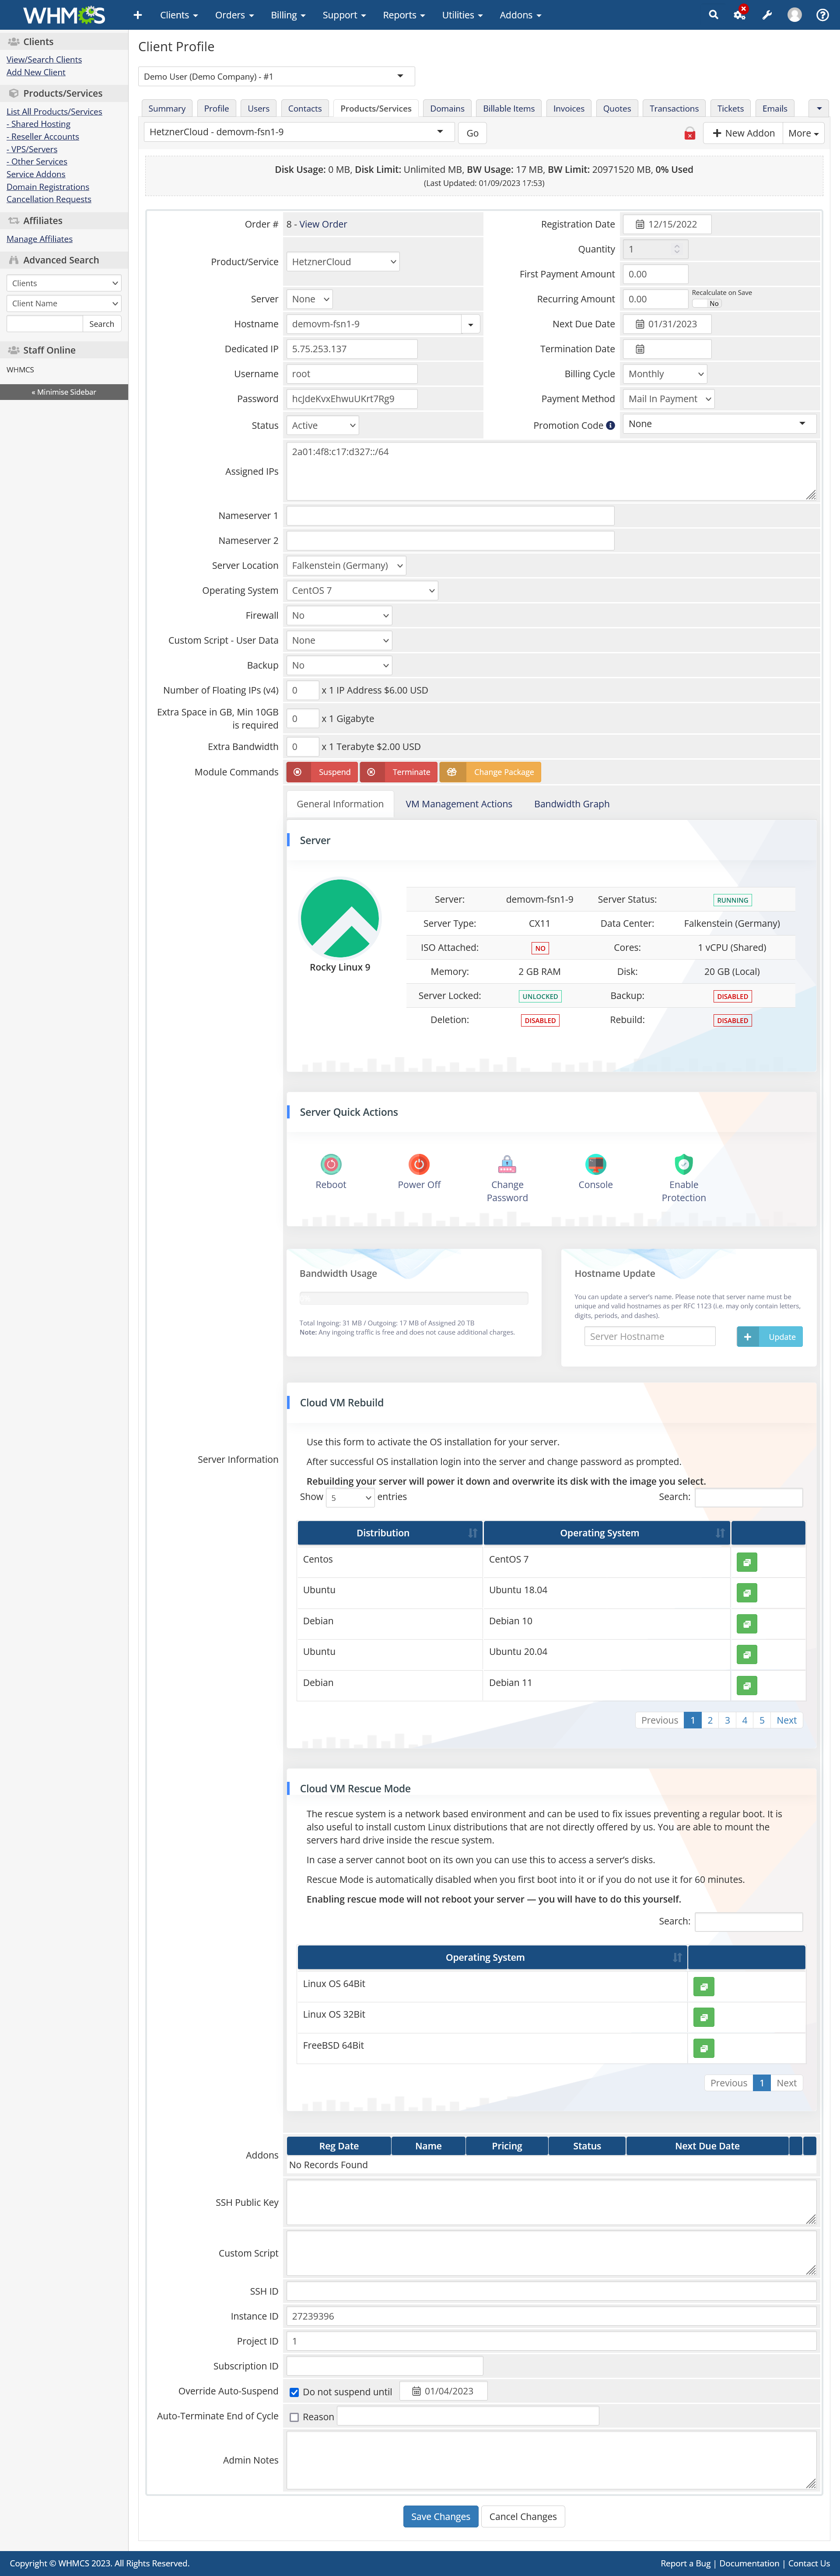Click the Bandwidth Usage progress bar
Screen dimensions: 840x2576
coord(414,1298)
